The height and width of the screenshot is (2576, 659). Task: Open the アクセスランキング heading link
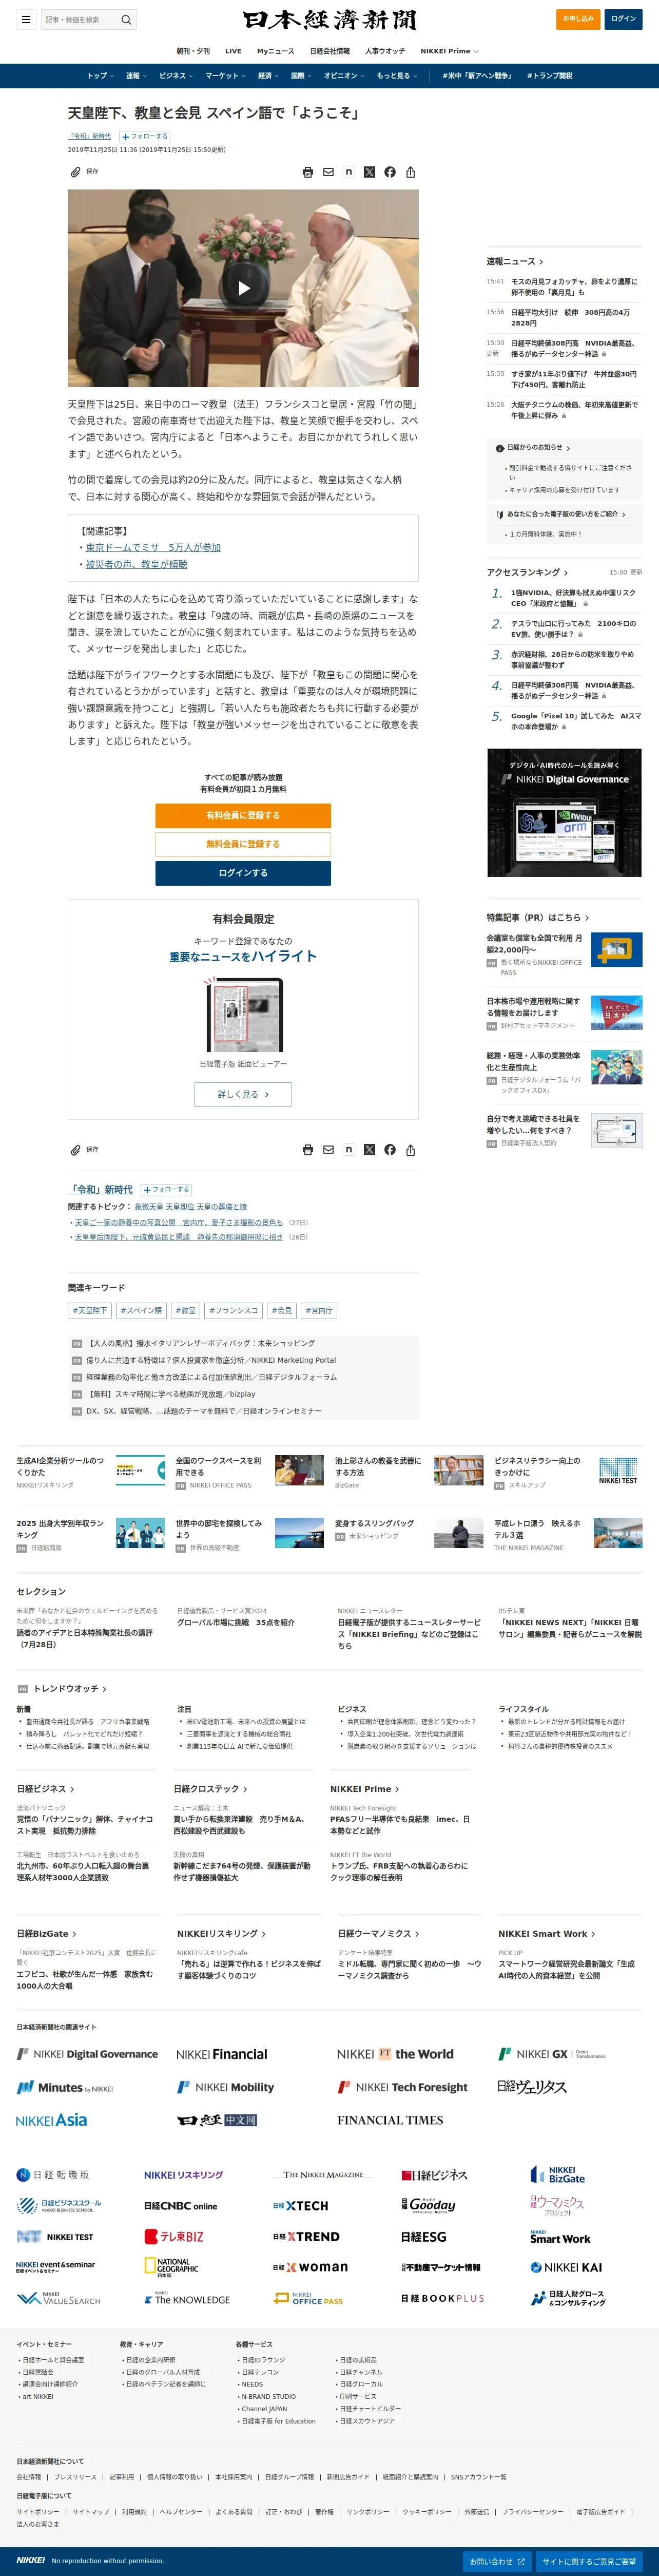(x=527, y=573)
